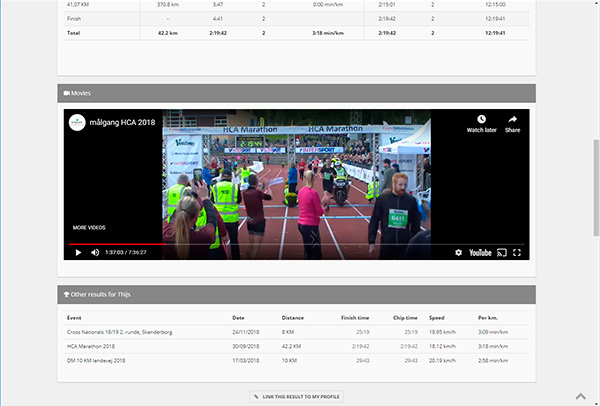Click the Speed column header
The width and height of the screenshot is (600, 406).
coord(437,318)
